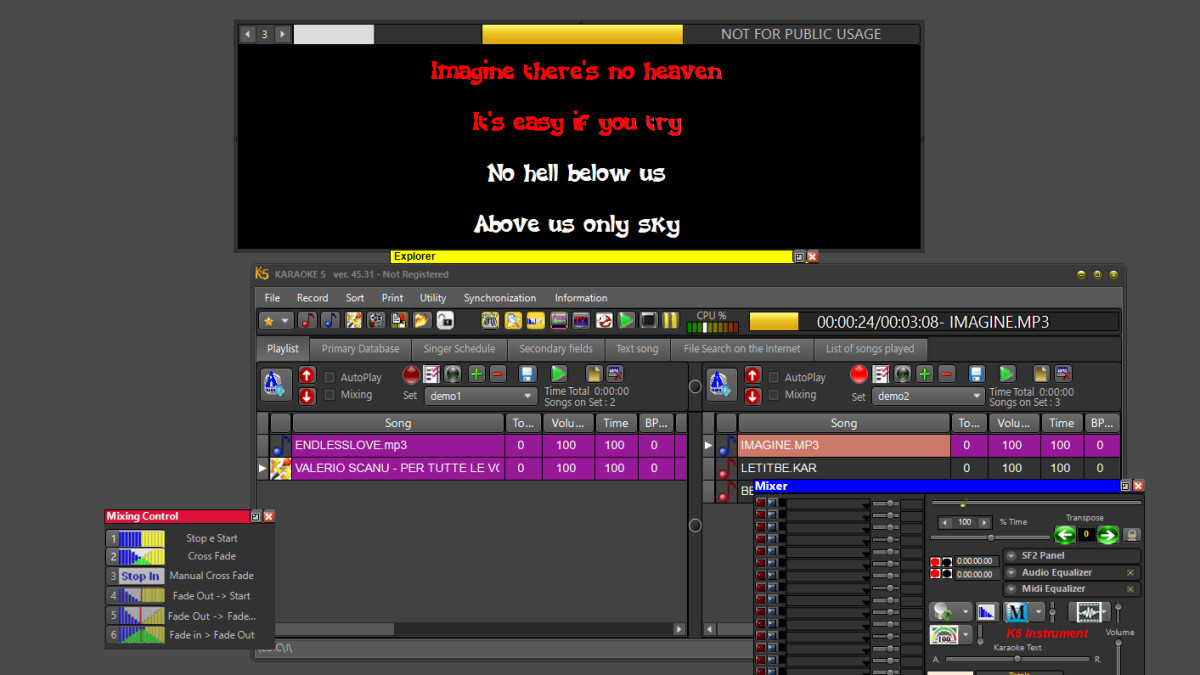Click the TV icon on the toolbar

579,320
